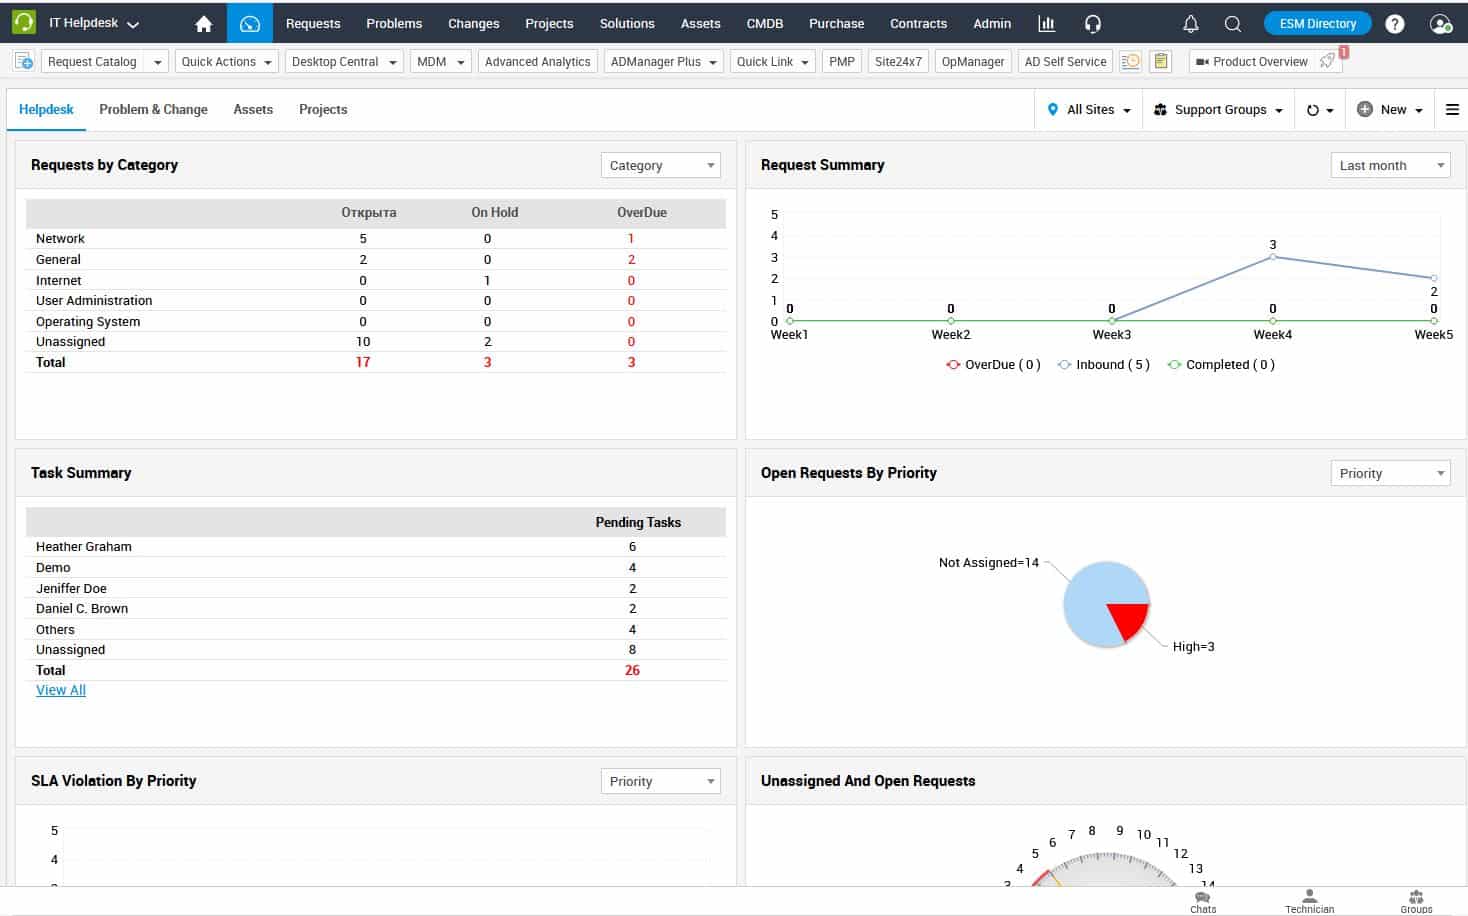The width and height of the screenshot is (1468, 916).
Task: Click the ESM Directory button
Action: 1317,24
